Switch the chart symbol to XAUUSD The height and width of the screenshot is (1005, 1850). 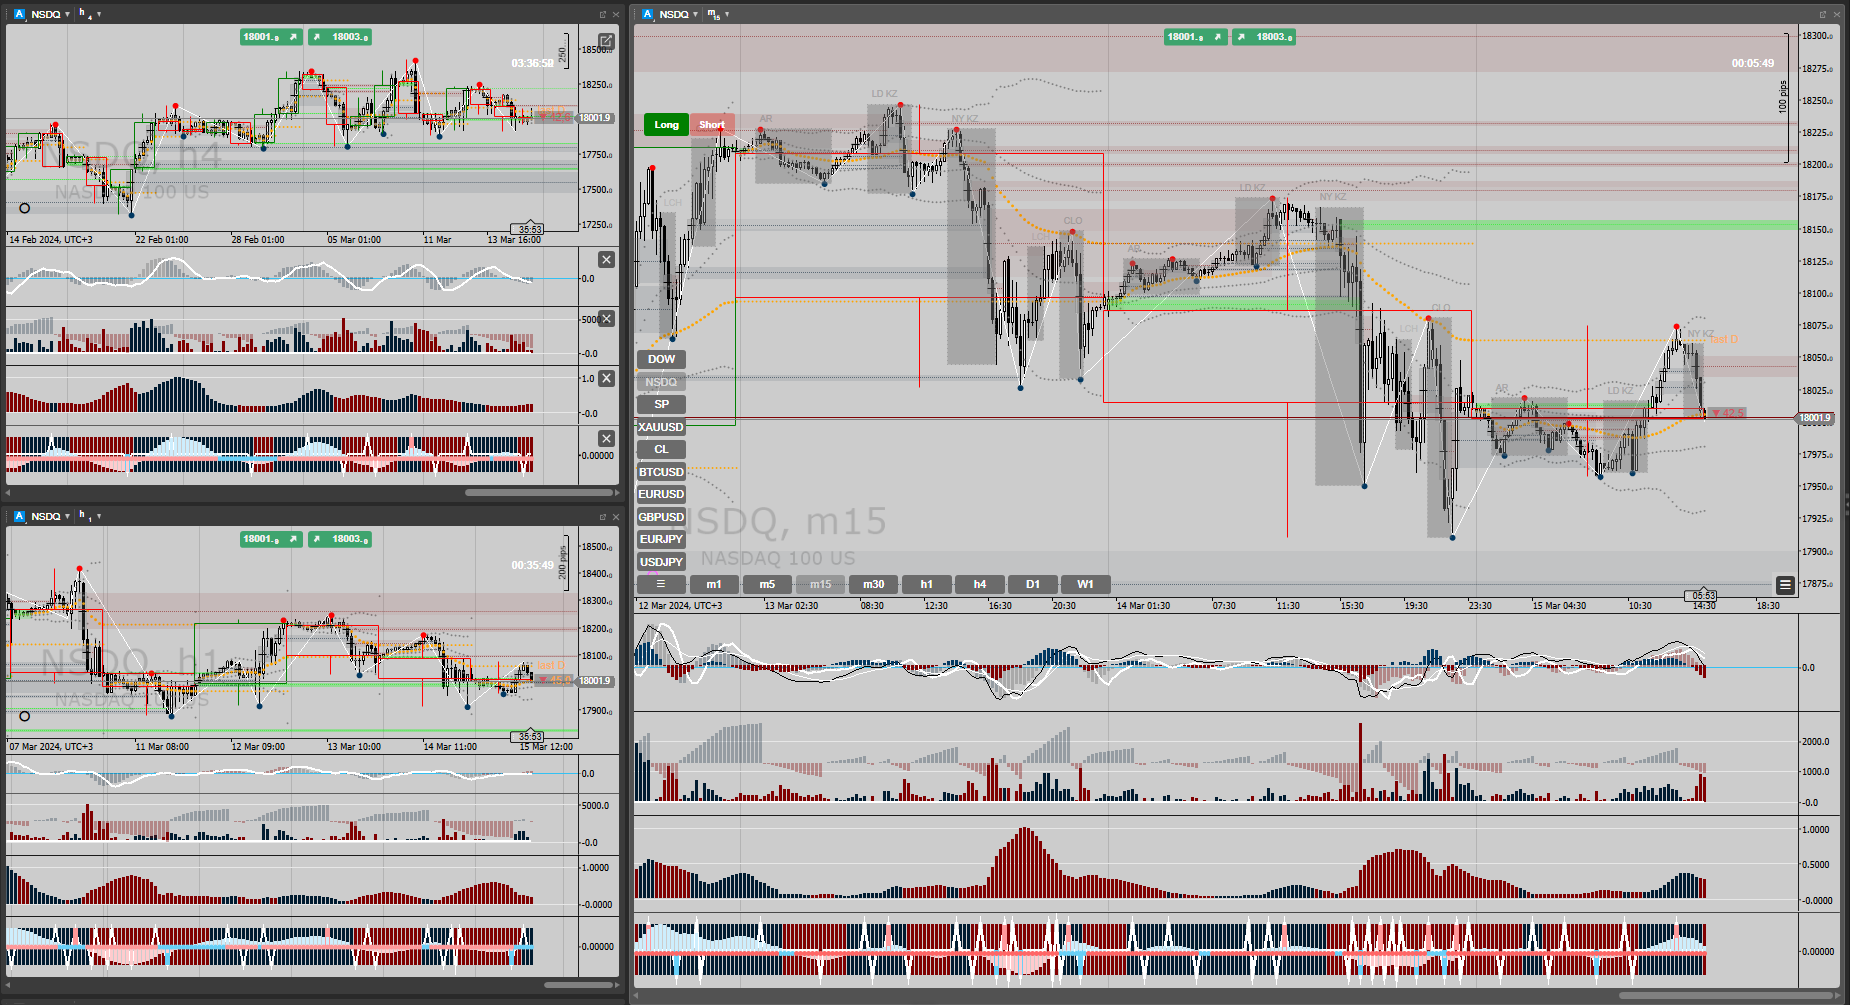[661, 427]
